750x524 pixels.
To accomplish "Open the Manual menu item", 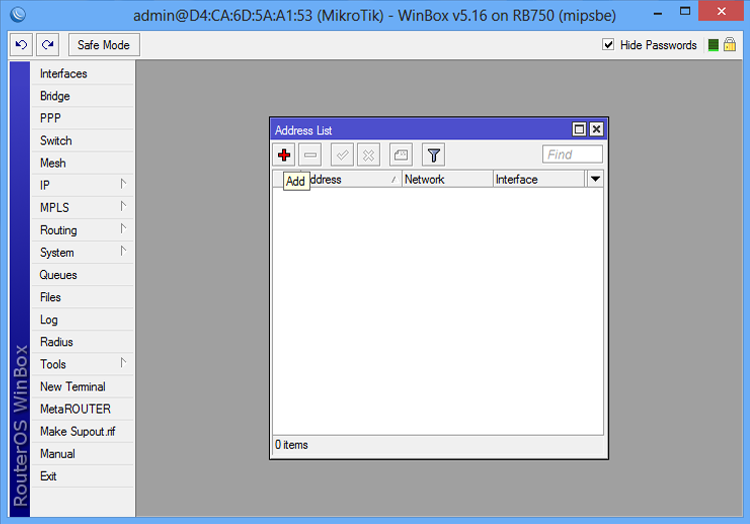I will 82,454.
